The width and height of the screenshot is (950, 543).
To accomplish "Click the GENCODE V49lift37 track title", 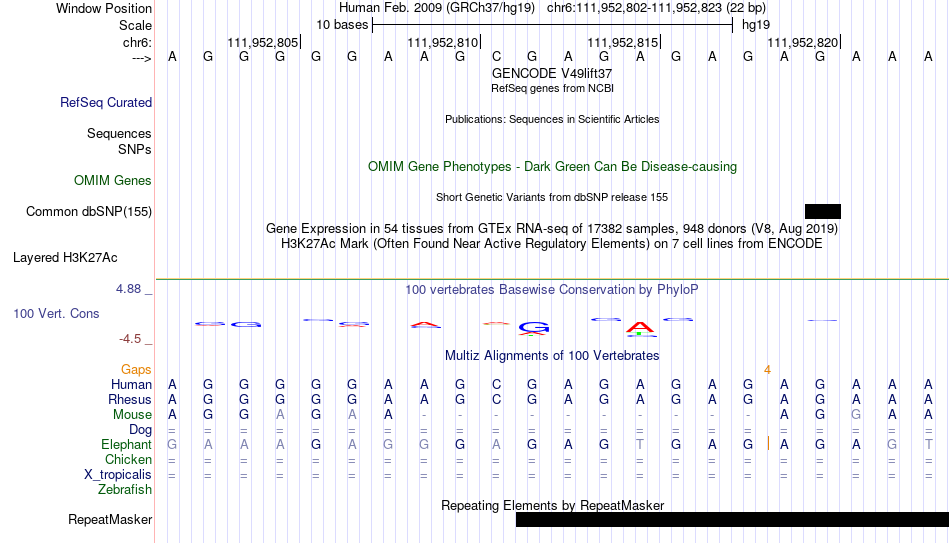I will point(552,73).
